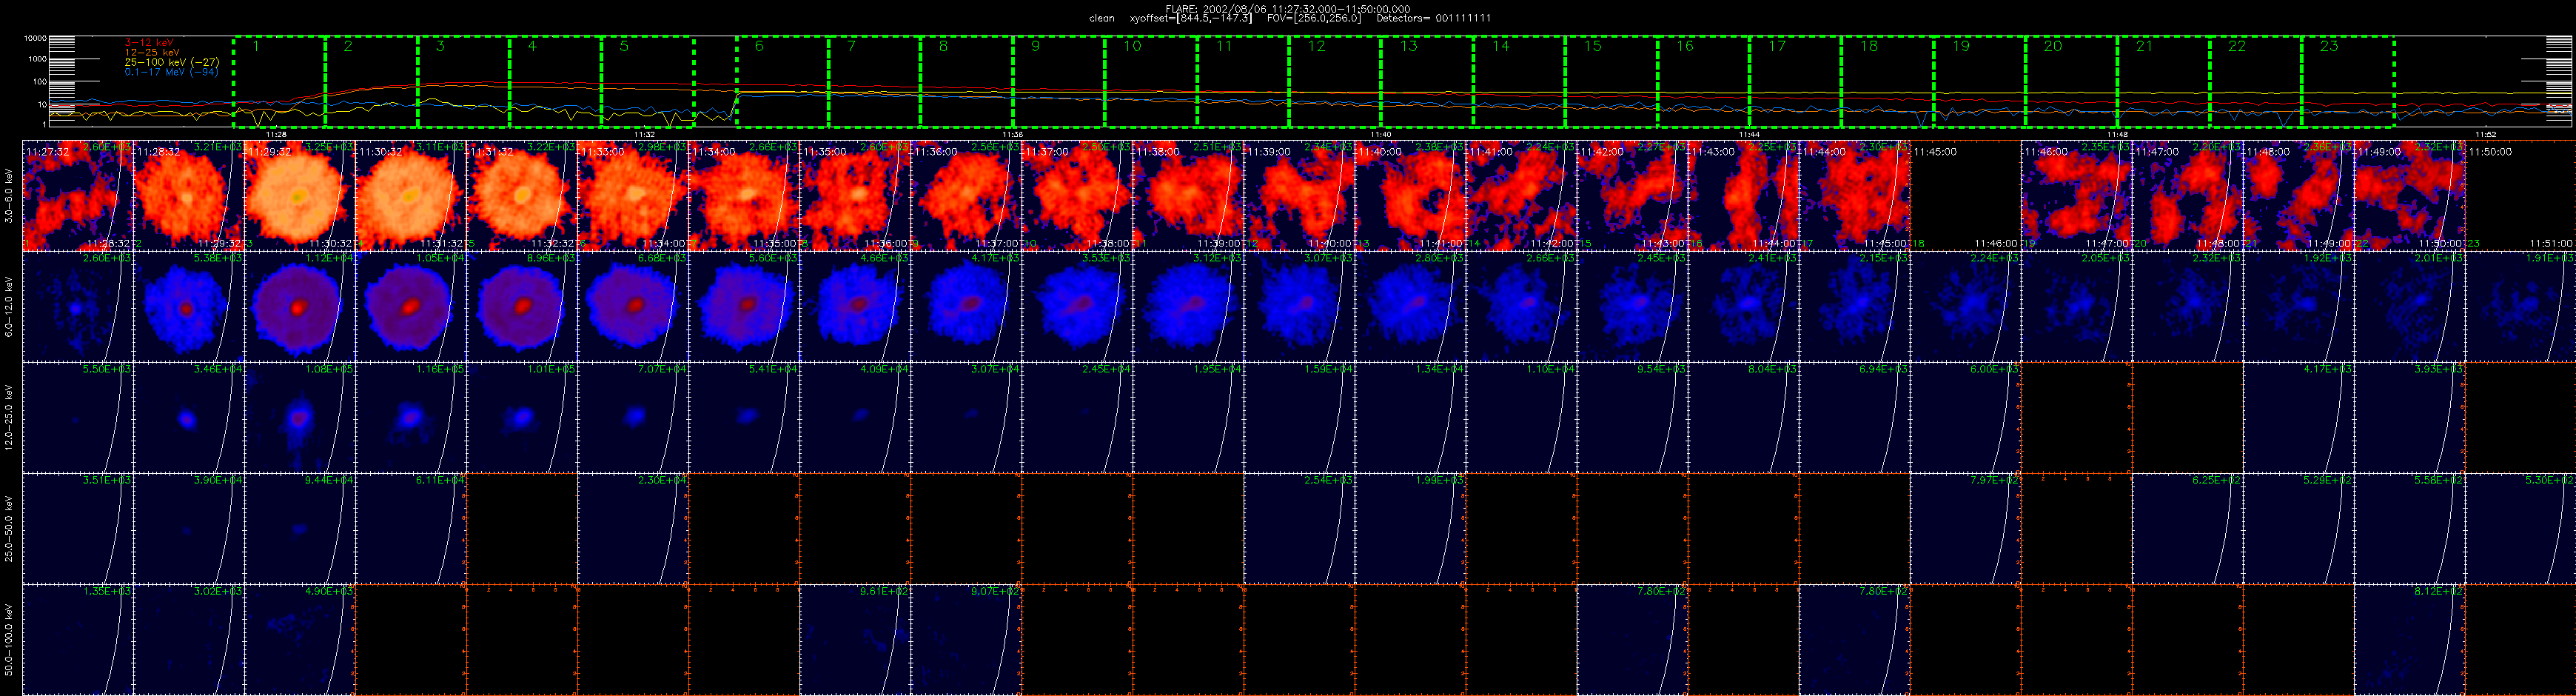Image resolution: width=2576 pixels, height=696 pixels.
Task: Select time interval 6 box in lightcurve
Action: pyautogui.click(x=782, y=82)
